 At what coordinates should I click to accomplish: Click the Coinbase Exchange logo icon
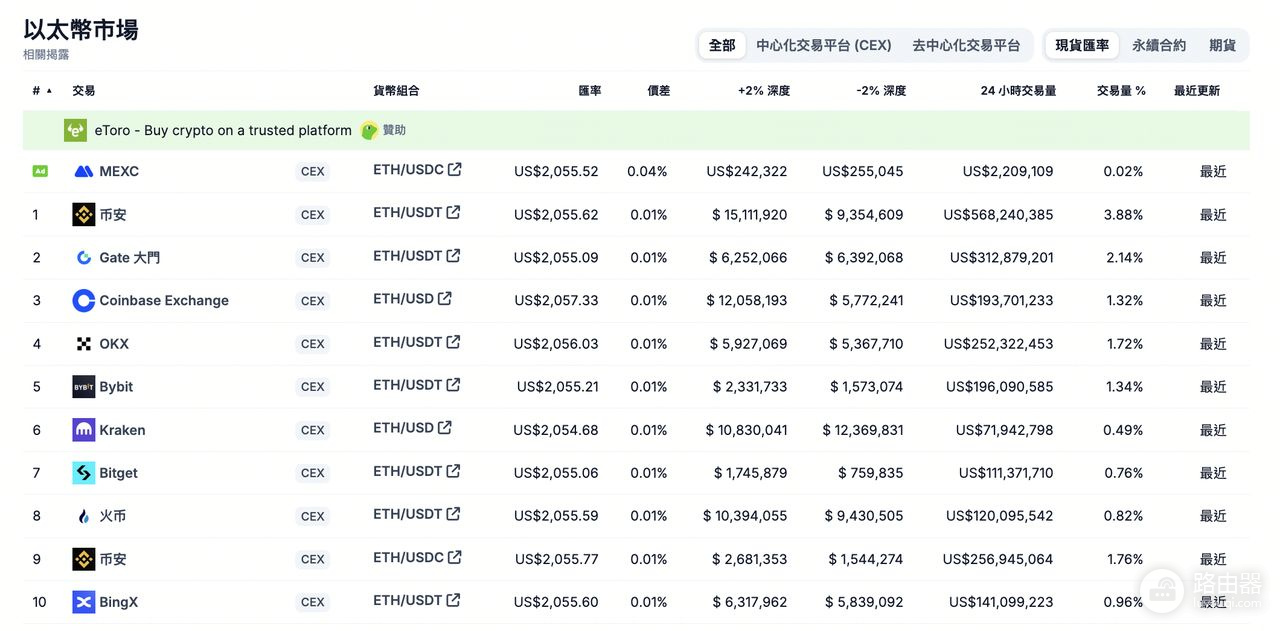[84, 300]
